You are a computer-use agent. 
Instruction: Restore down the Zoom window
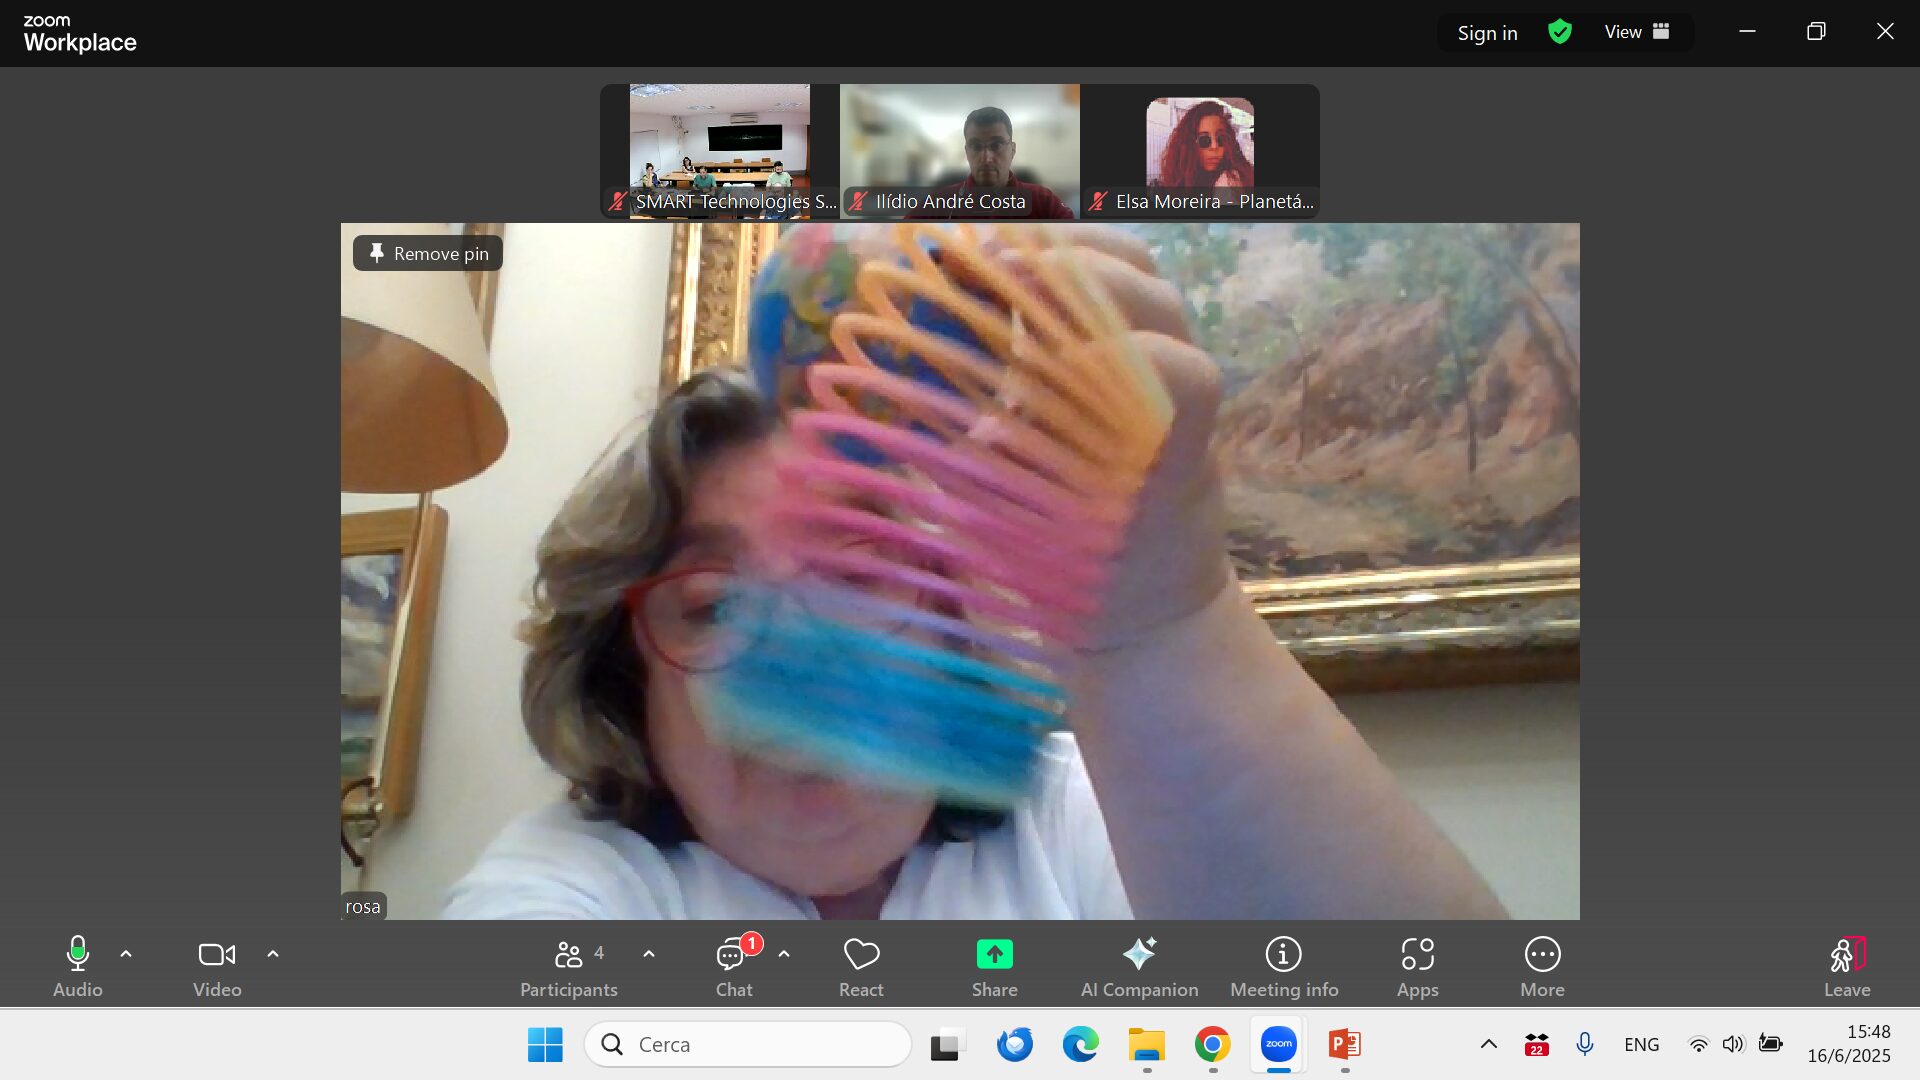tap(1816, 32)
